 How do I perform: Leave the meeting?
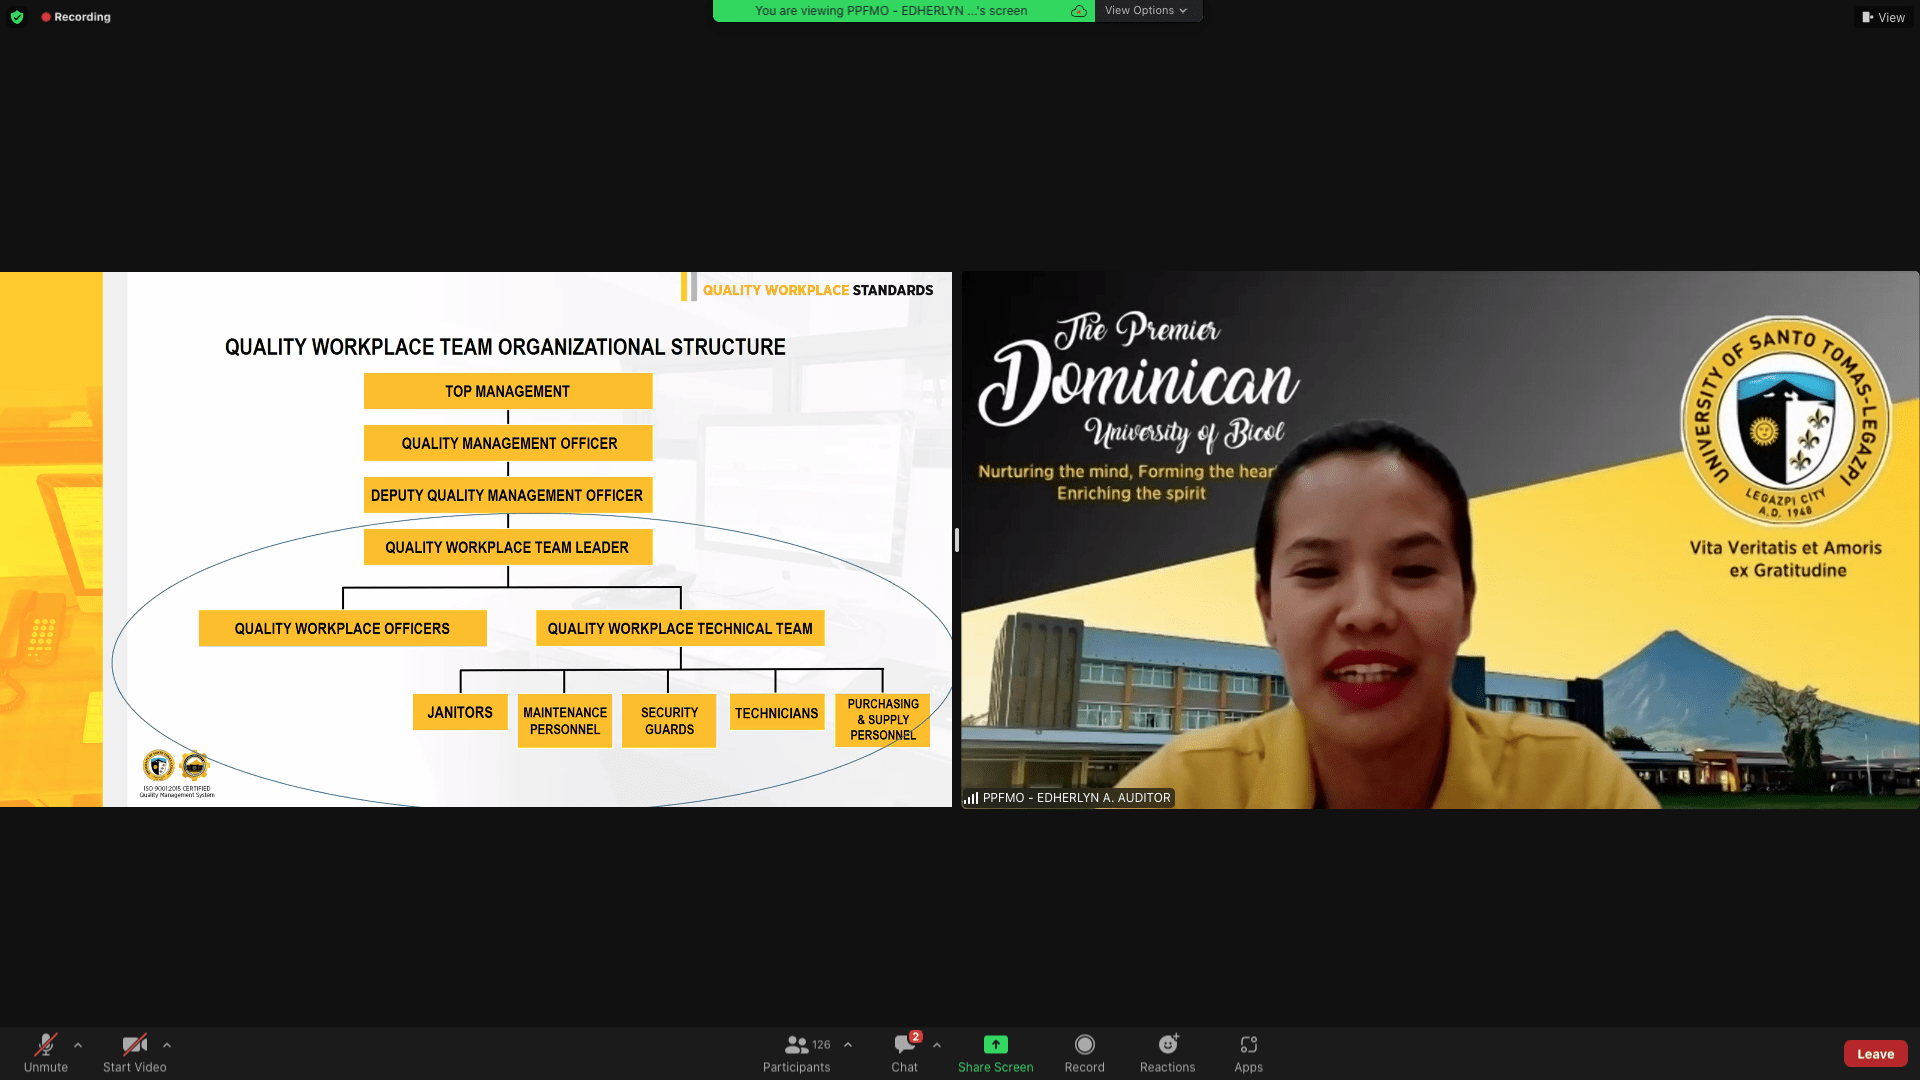click(x=1875, y=1053)
